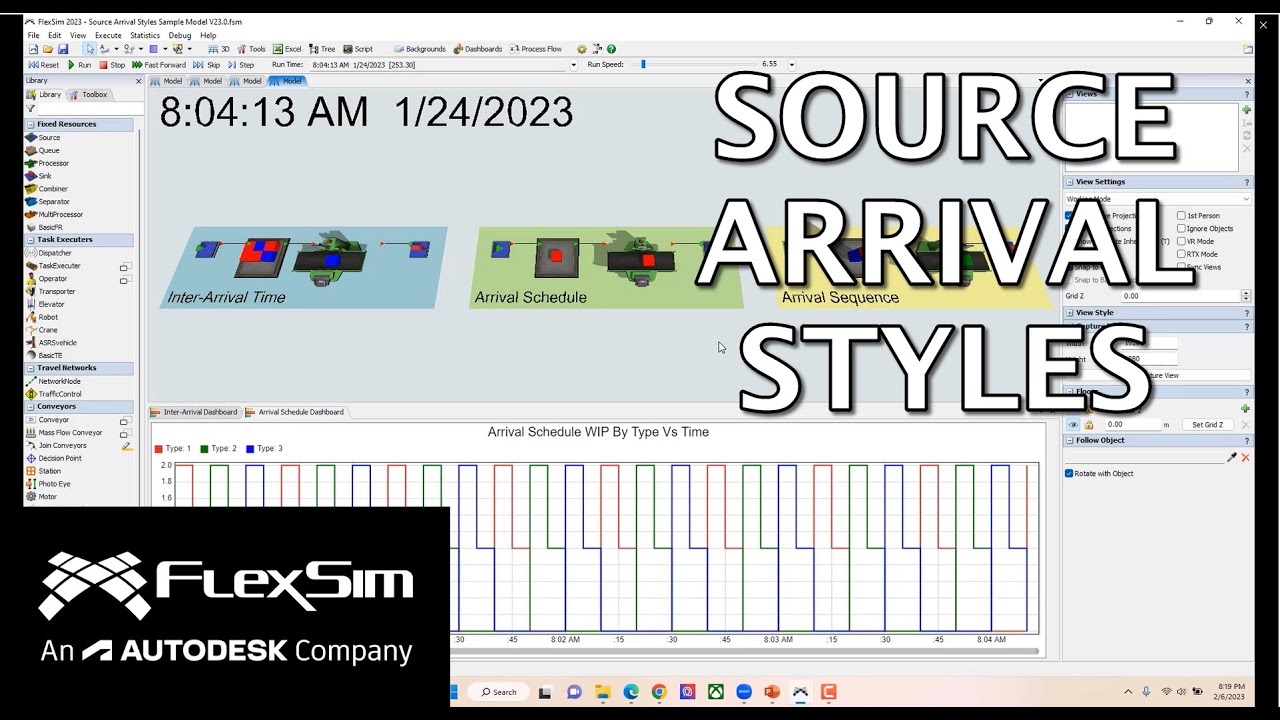
Task: Open a model file with folder icon
Action: (47, 49)
